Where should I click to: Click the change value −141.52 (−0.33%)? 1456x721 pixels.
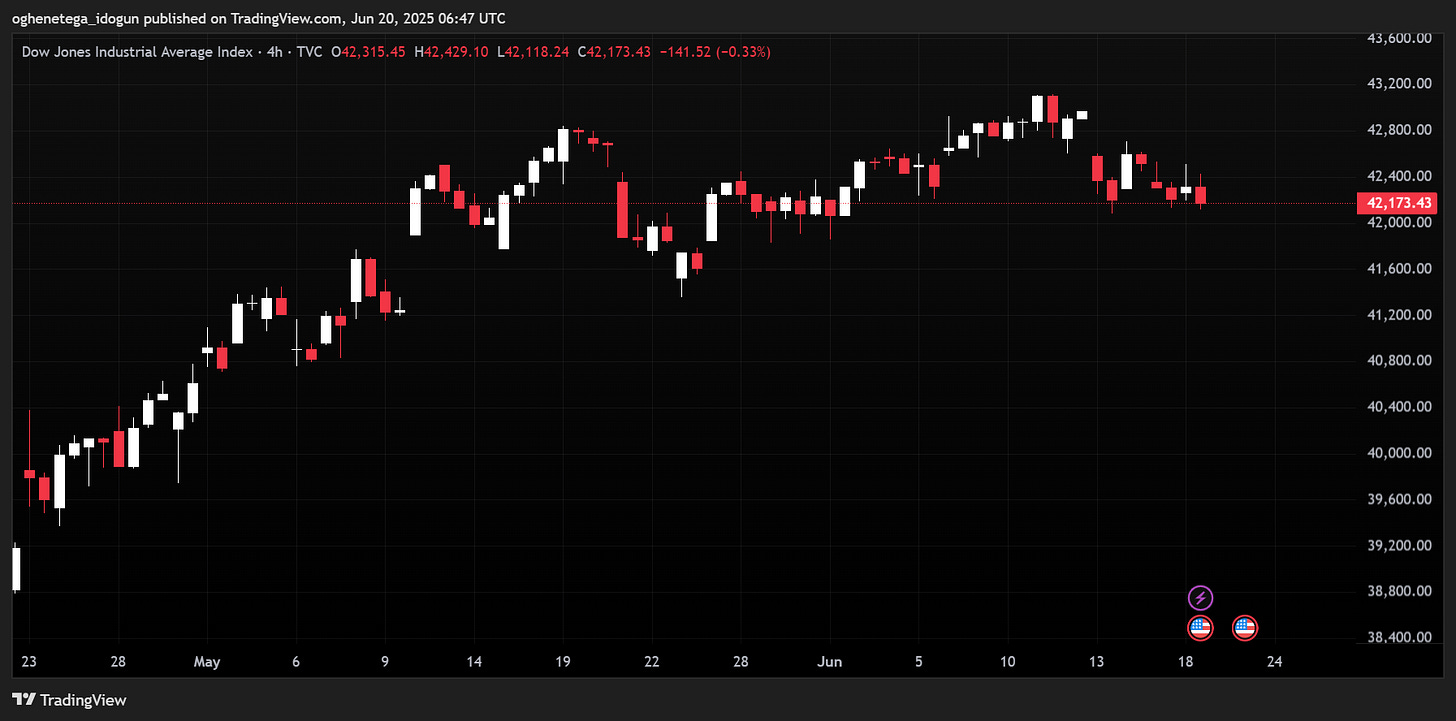(x=716, y=51)
